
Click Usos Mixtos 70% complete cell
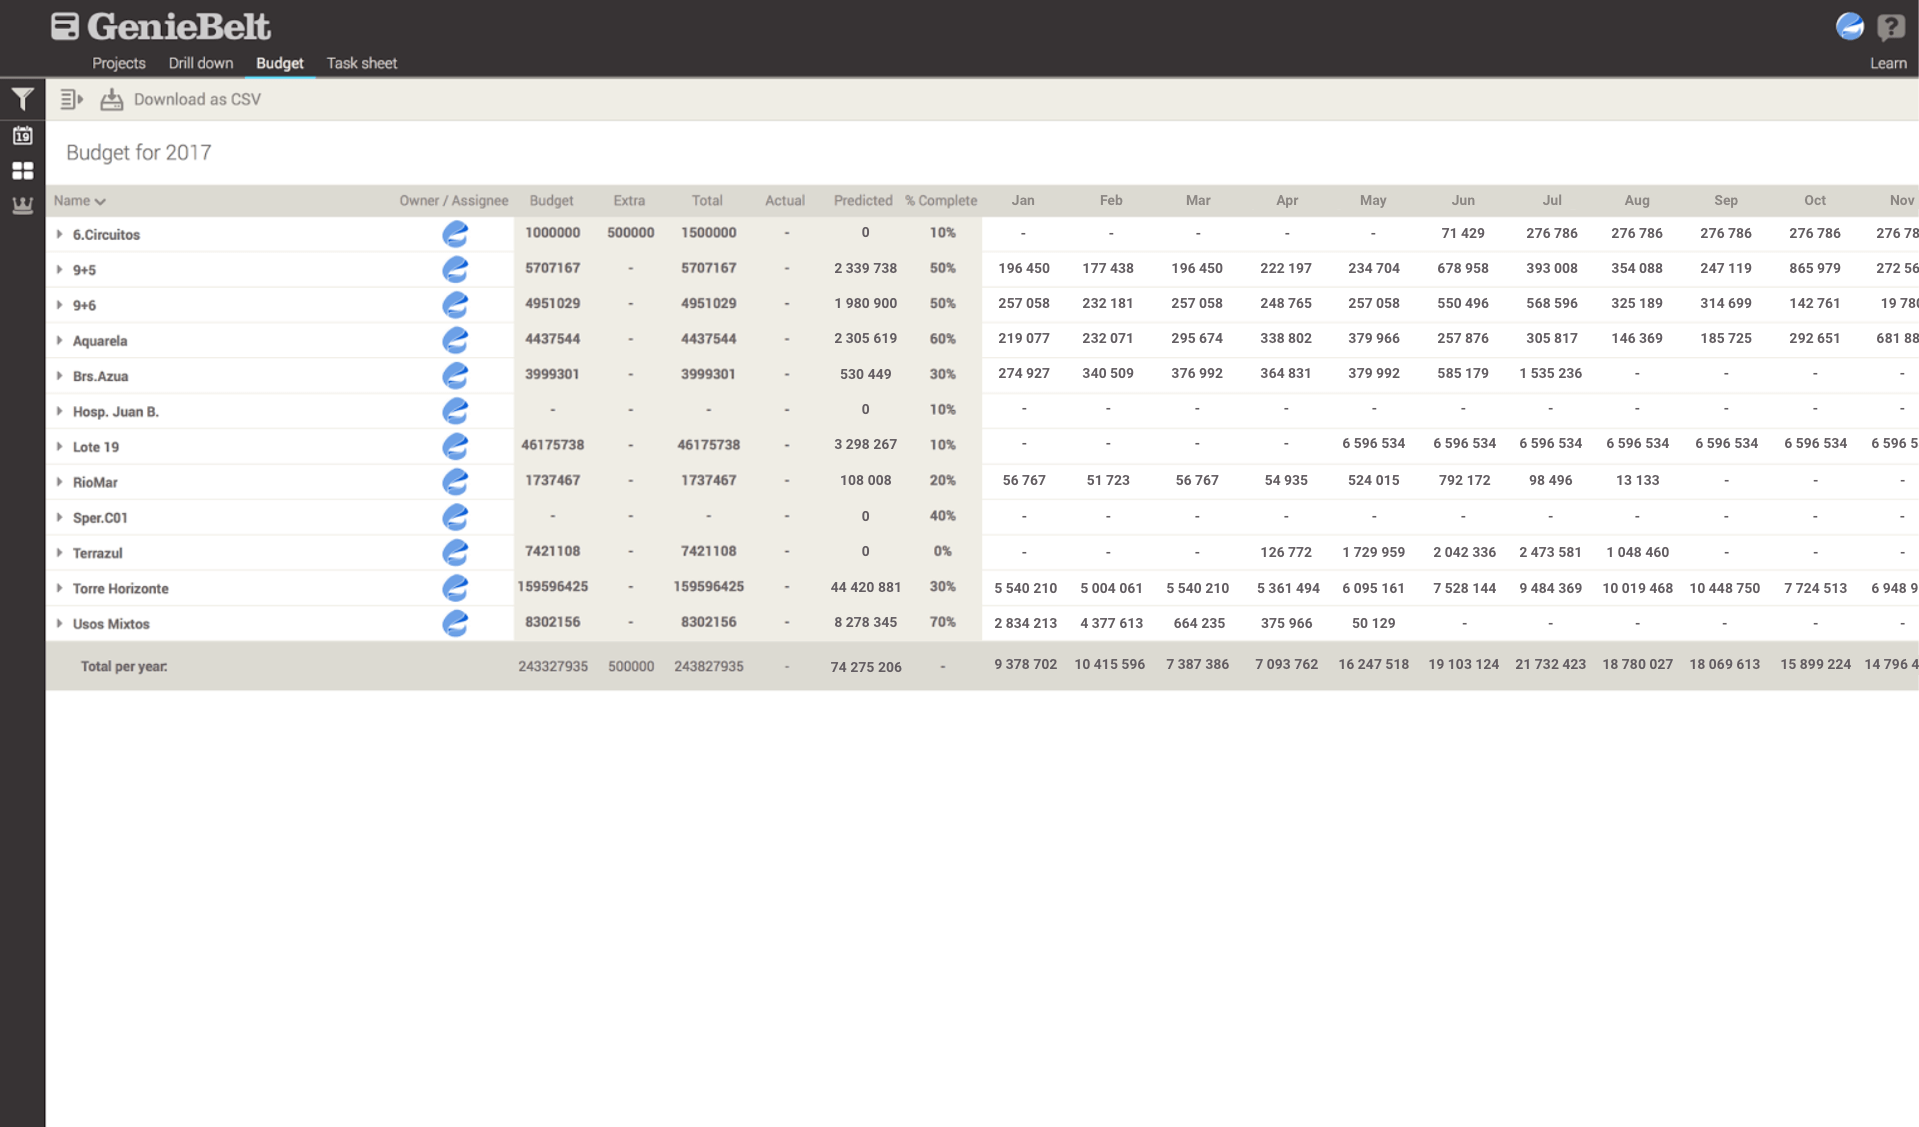pos(943,622)
